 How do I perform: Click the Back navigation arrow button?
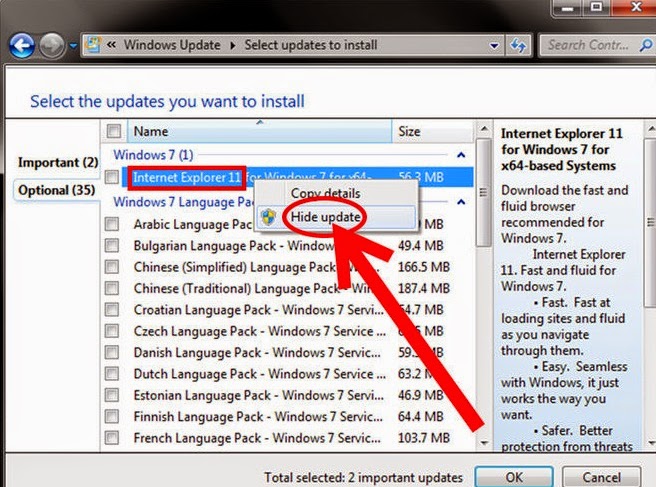point(22,45)
